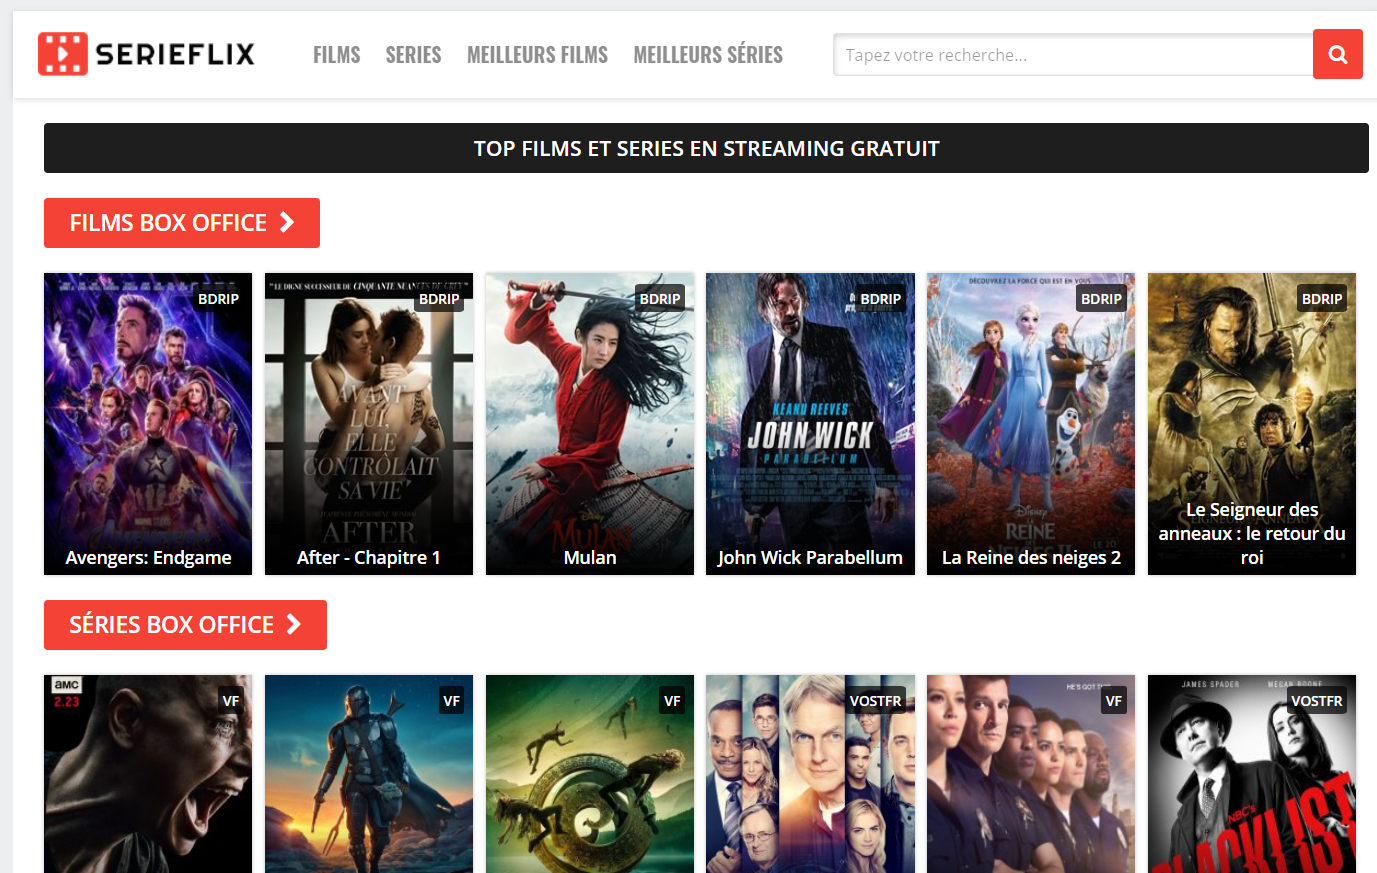Click BDRIP badge on Avengers: Endgame

click(x=218, y=299)
